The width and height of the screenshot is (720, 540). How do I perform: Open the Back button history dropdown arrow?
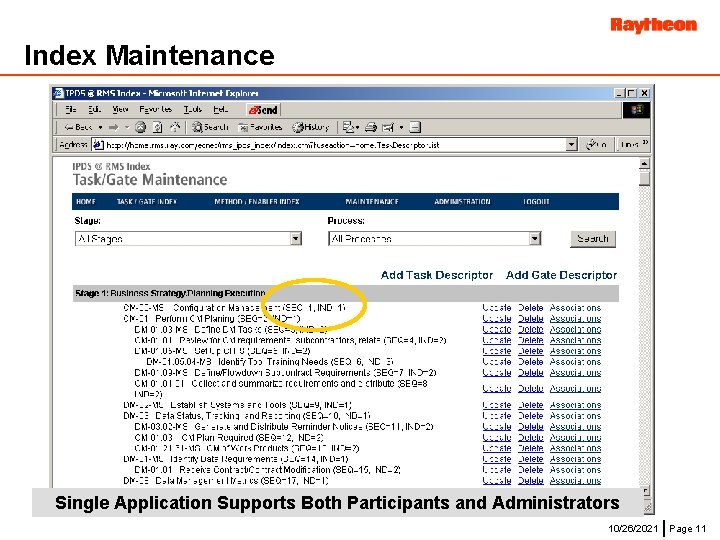[x=101, y=127]
